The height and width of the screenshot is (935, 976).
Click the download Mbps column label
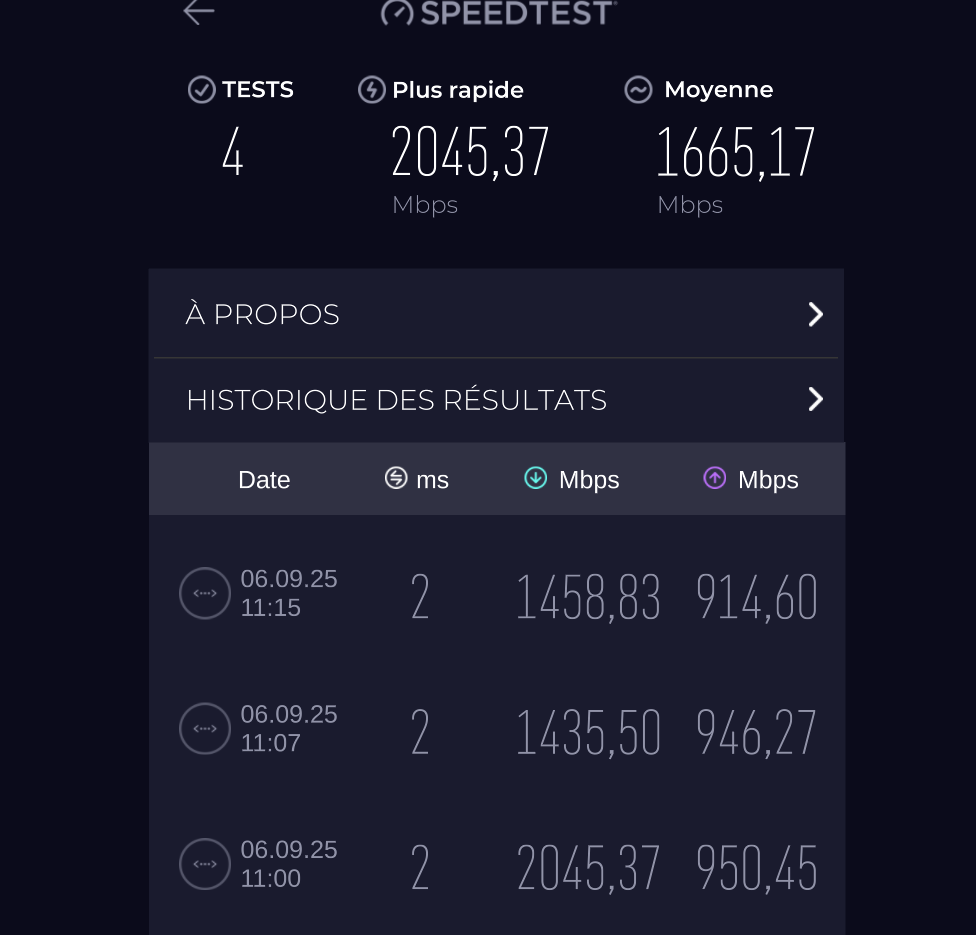[589, 480]
